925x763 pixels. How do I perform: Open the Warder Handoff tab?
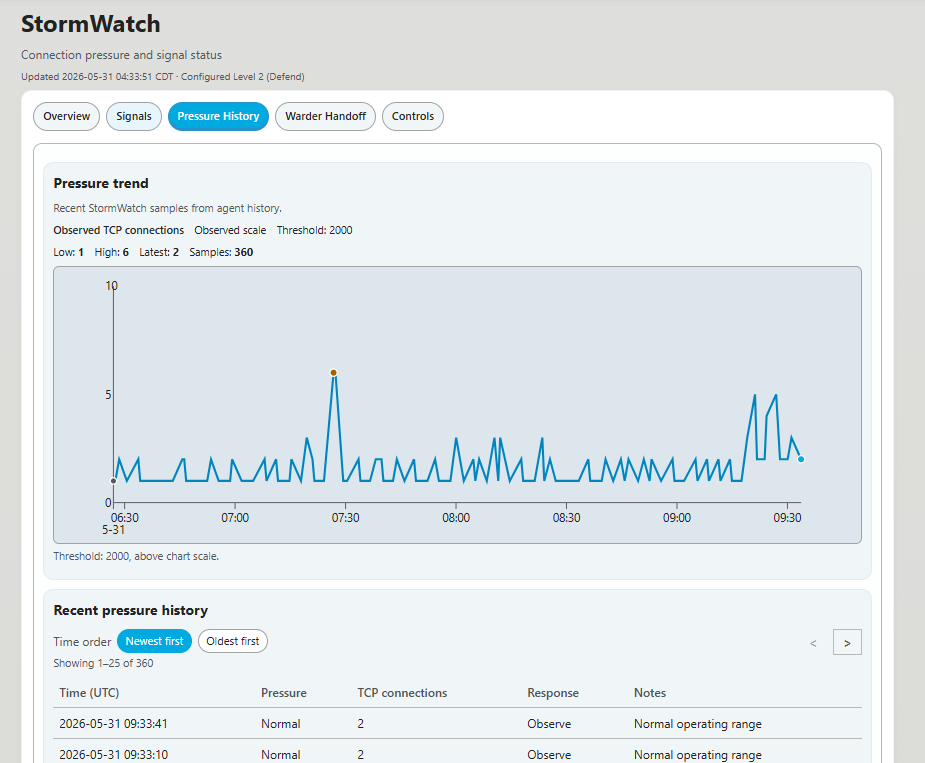tap(326, 116)
